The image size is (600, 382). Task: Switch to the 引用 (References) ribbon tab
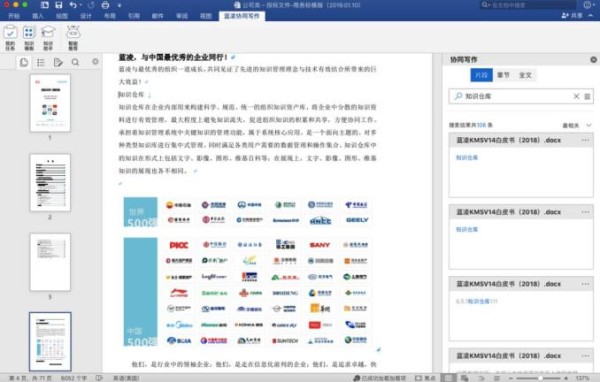[x=134, y=16]
